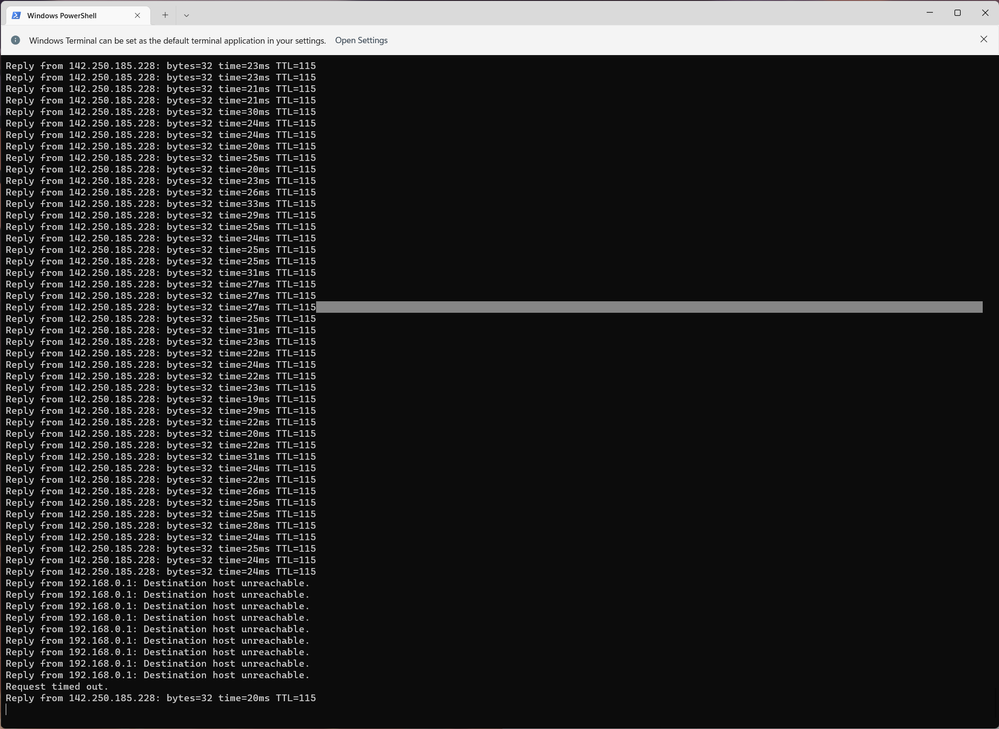Open Settings from the notification banner
The width and height of the screenshot is (999, 729).
[361, 40]
